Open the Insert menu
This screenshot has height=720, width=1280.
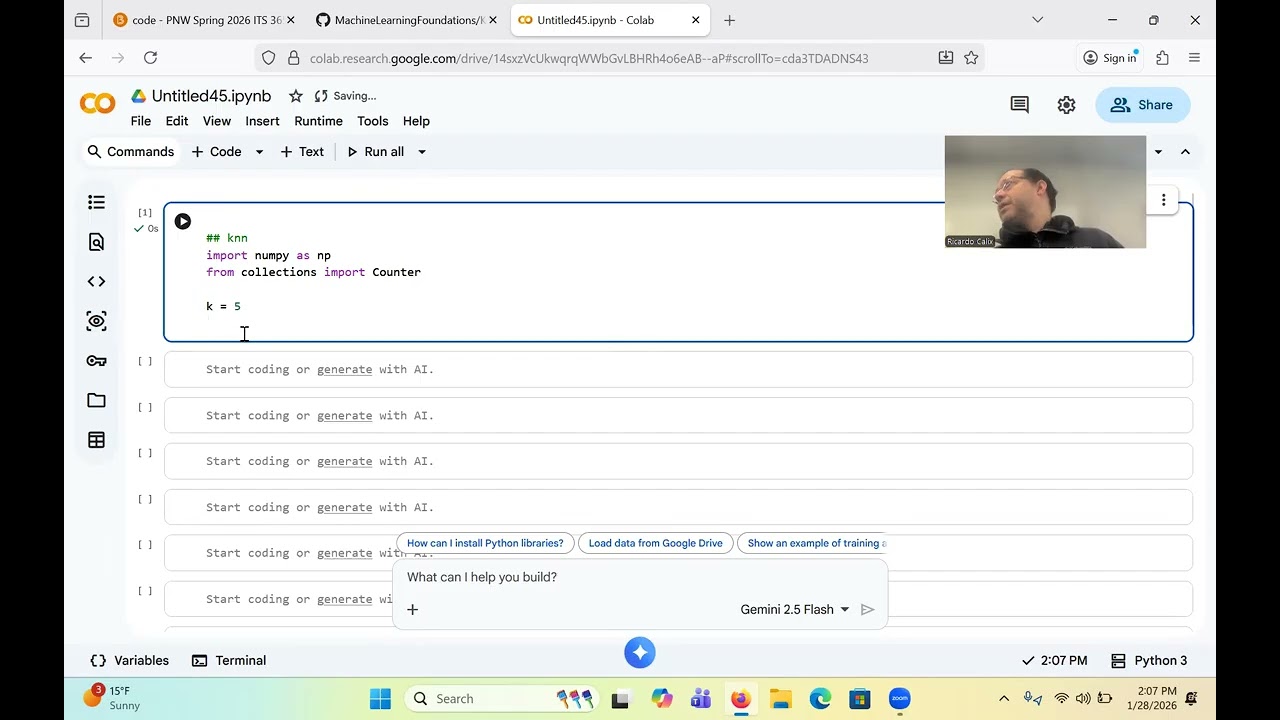pos(262,121)
